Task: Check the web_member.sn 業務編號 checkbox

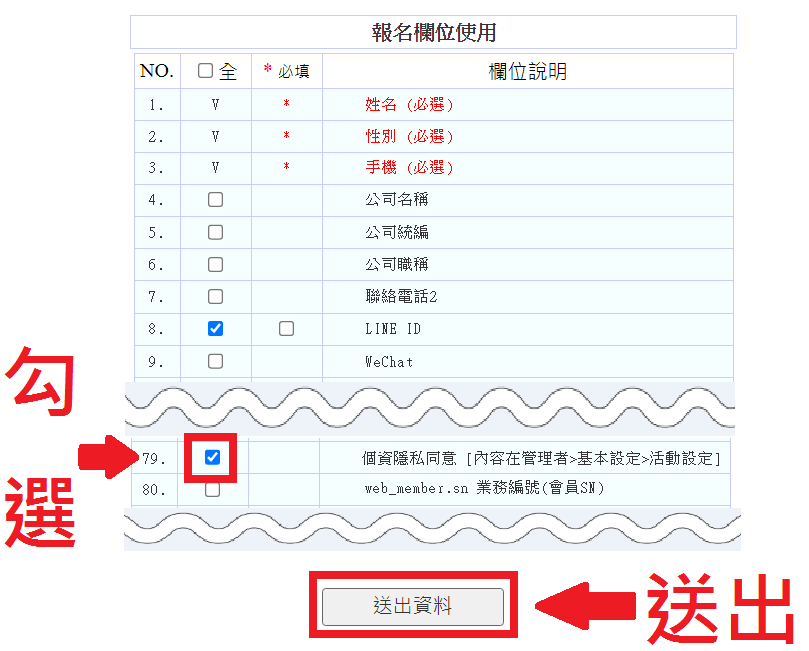Action: tap(212, 490)
